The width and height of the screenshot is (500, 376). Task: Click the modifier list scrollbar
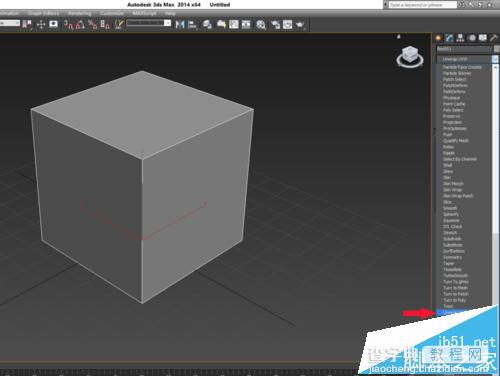click(x=495, y=183)
